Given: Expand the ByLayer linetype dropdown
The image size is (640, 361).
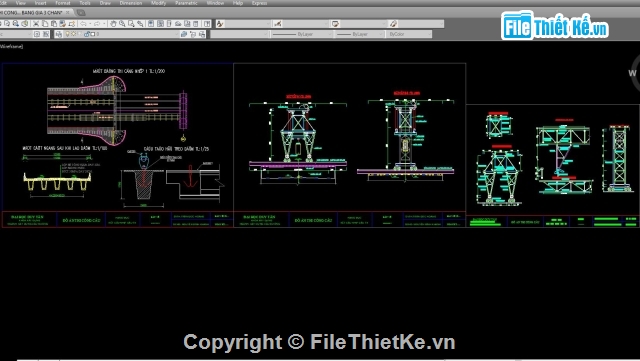Looking at the screenshot, I should (301, 34).
